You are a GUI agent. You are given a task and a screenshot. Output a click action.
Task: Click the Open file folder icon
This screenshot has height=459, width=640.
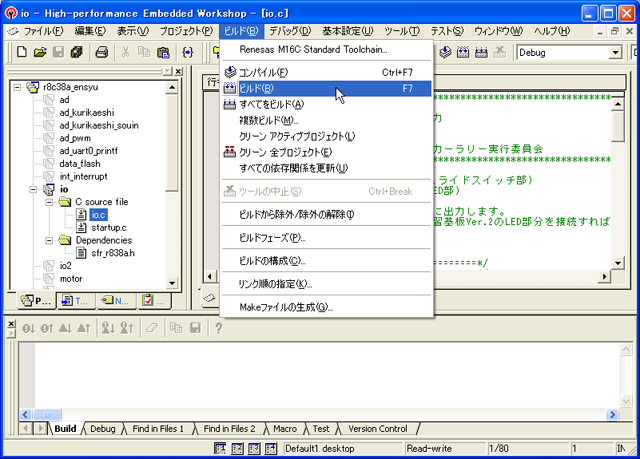point(40,52)
